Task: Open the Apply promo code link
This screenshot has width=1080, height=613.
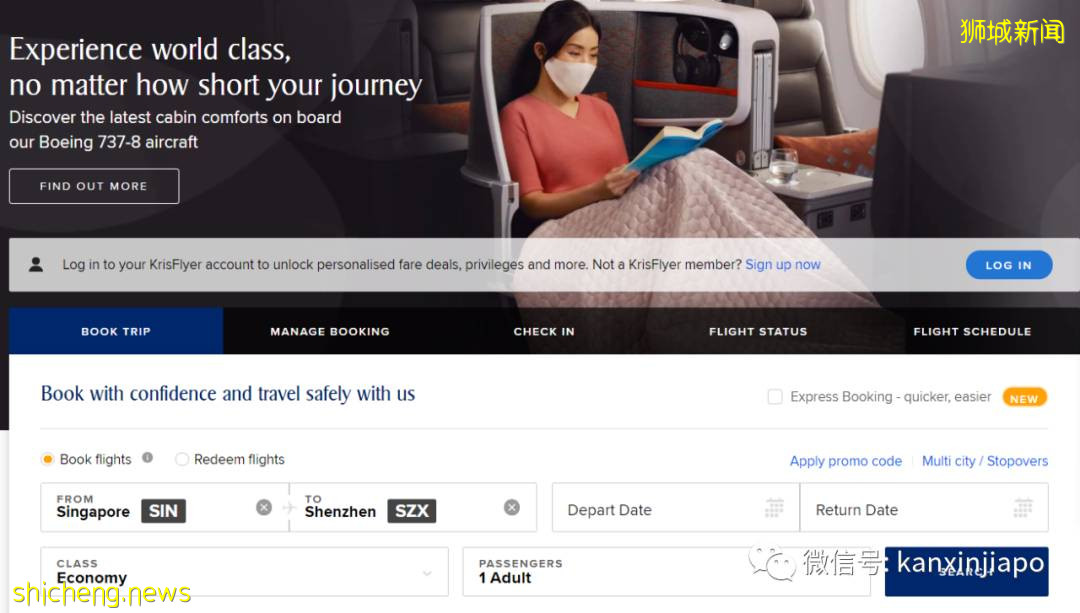Action: point(845,461)
